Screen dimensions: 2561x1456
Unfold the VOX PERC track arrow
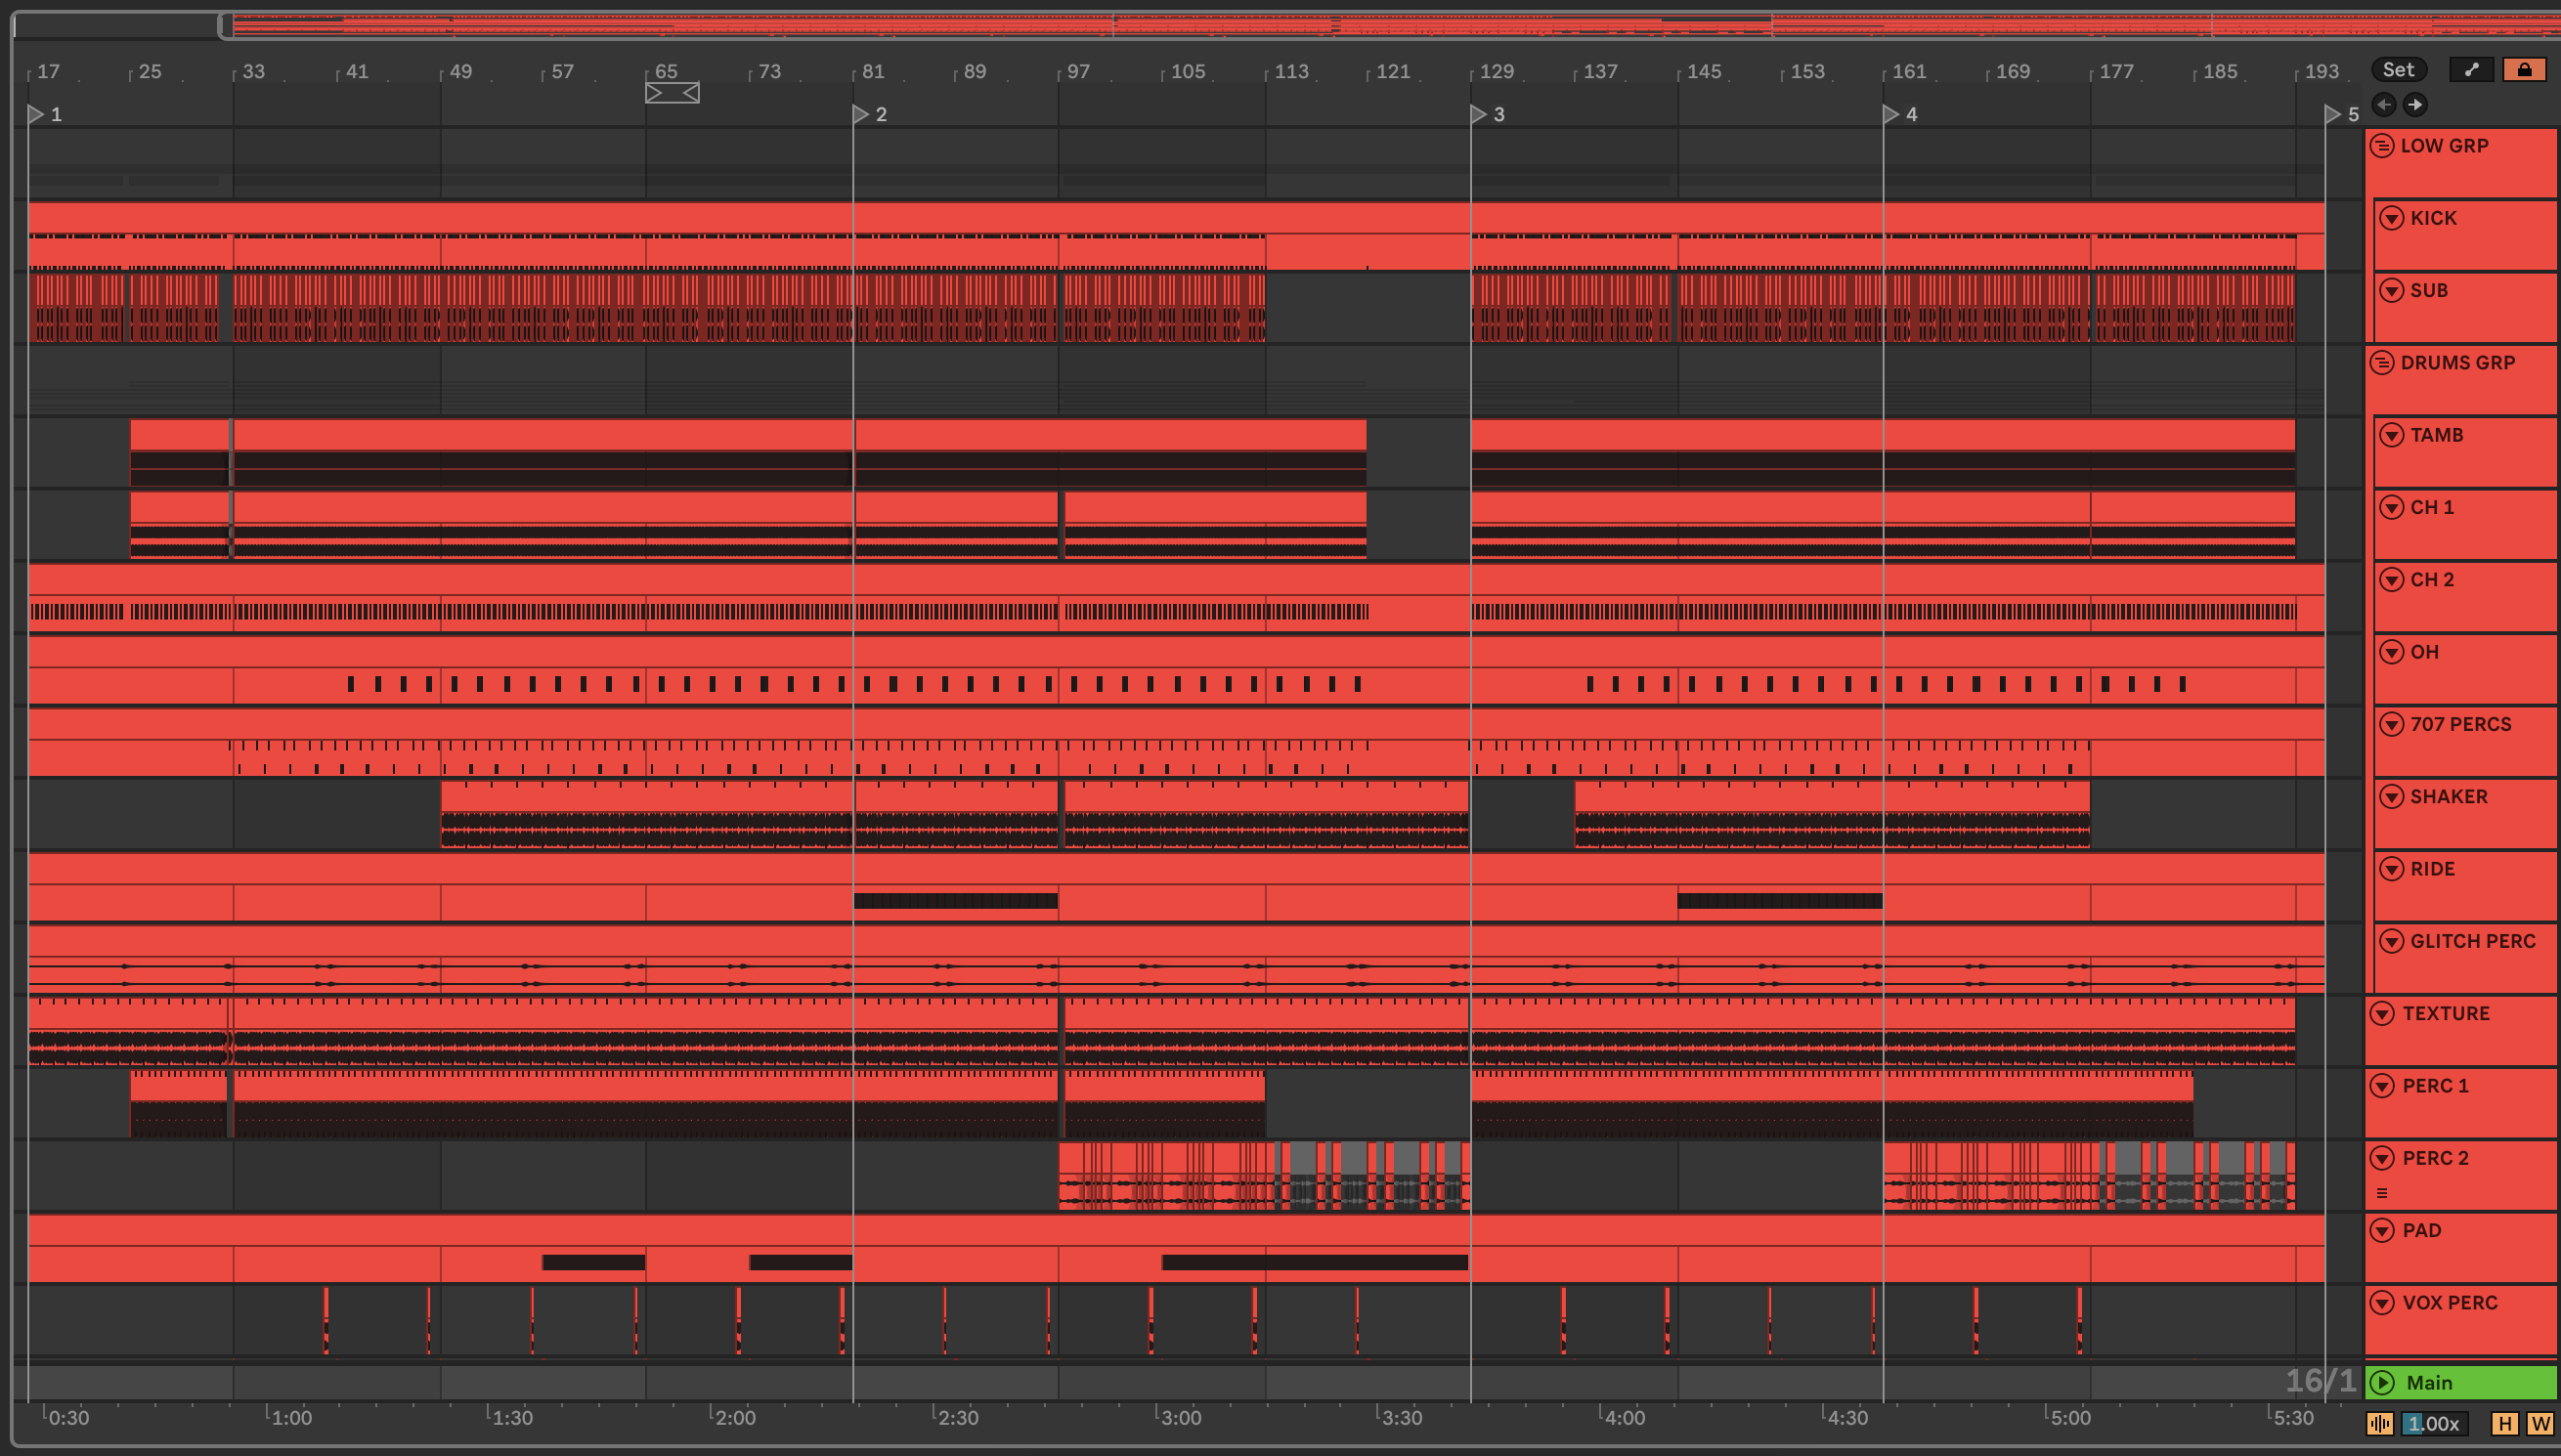coord(2382,1303)
